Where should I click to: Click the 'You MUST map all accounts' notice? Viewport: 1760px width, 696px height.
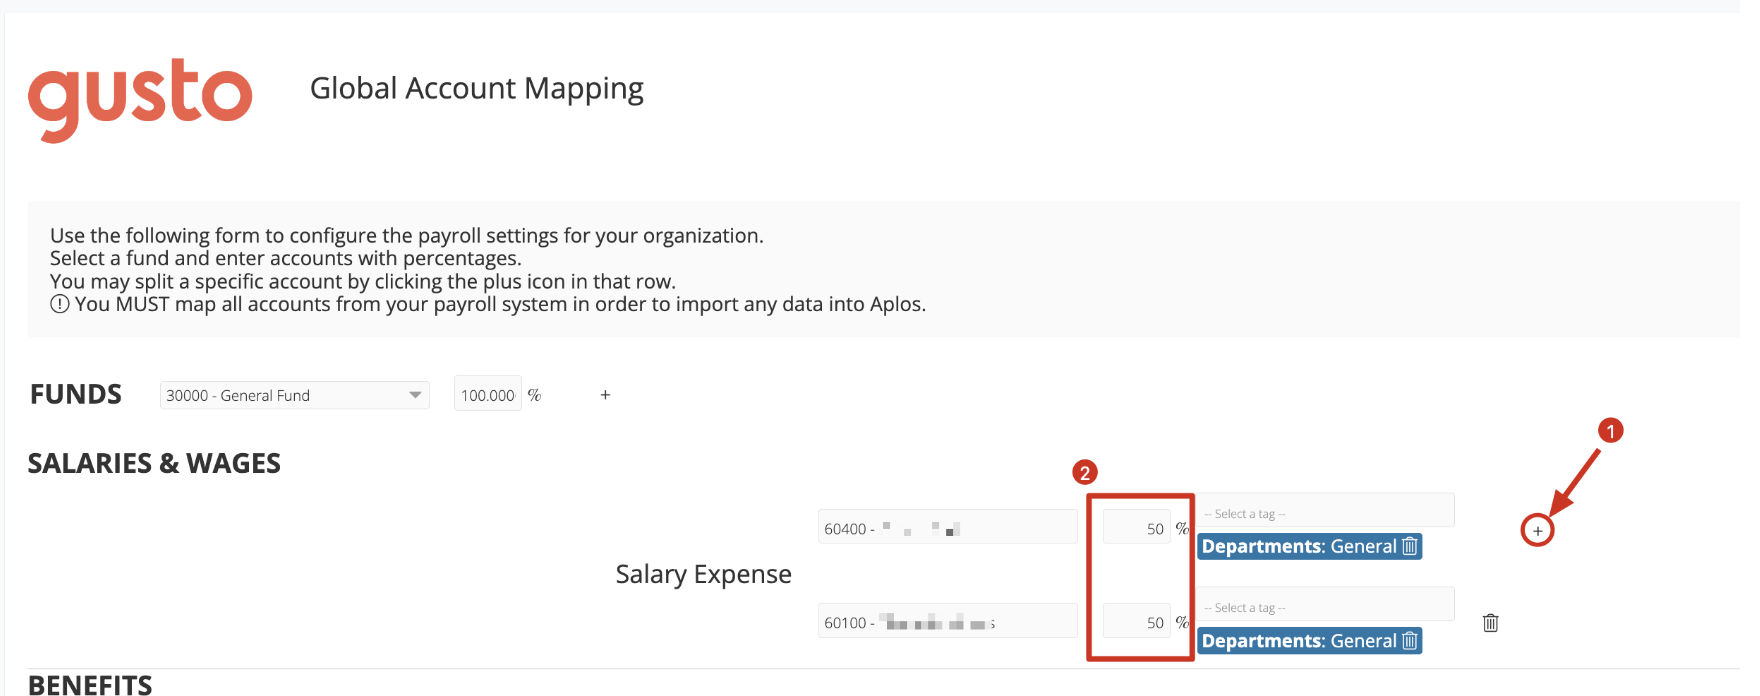click(488, 304)
